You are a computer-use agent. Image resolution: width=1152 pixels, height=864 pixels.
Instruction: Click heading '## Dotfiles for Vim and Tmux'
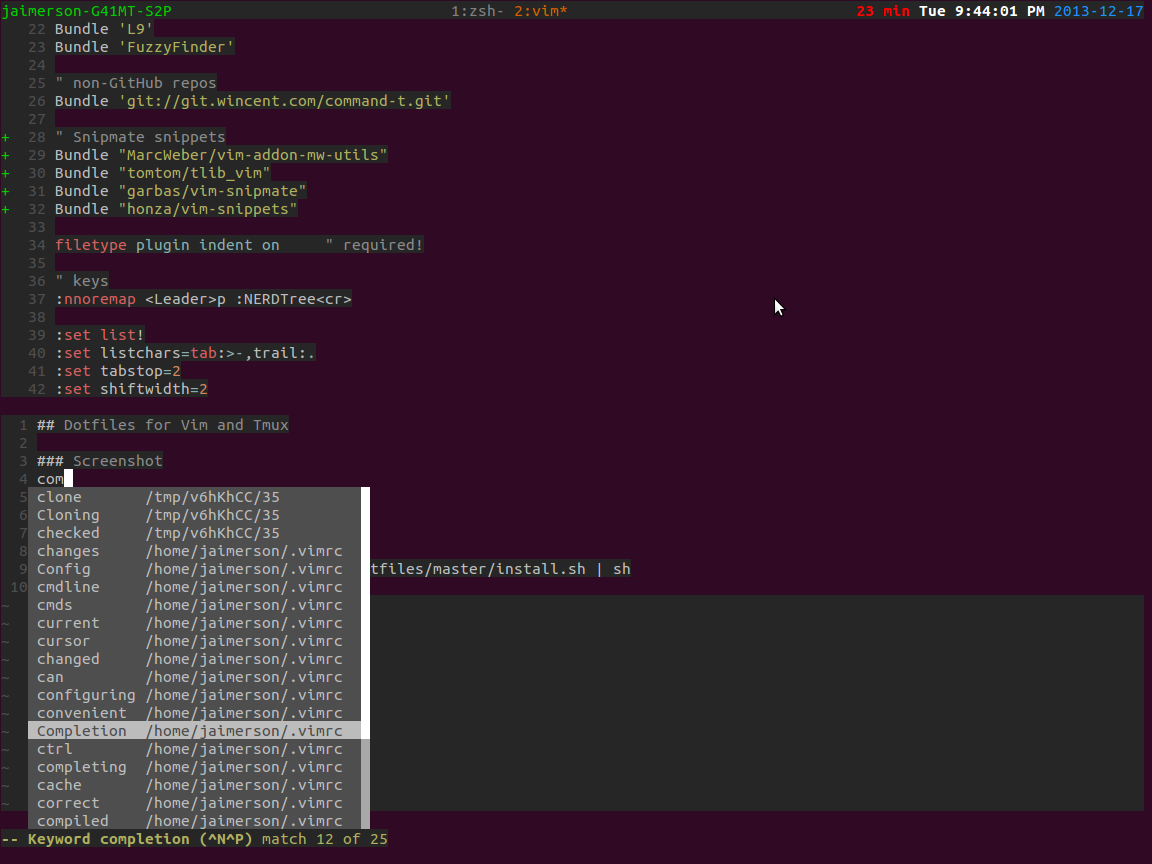[162, 425]
